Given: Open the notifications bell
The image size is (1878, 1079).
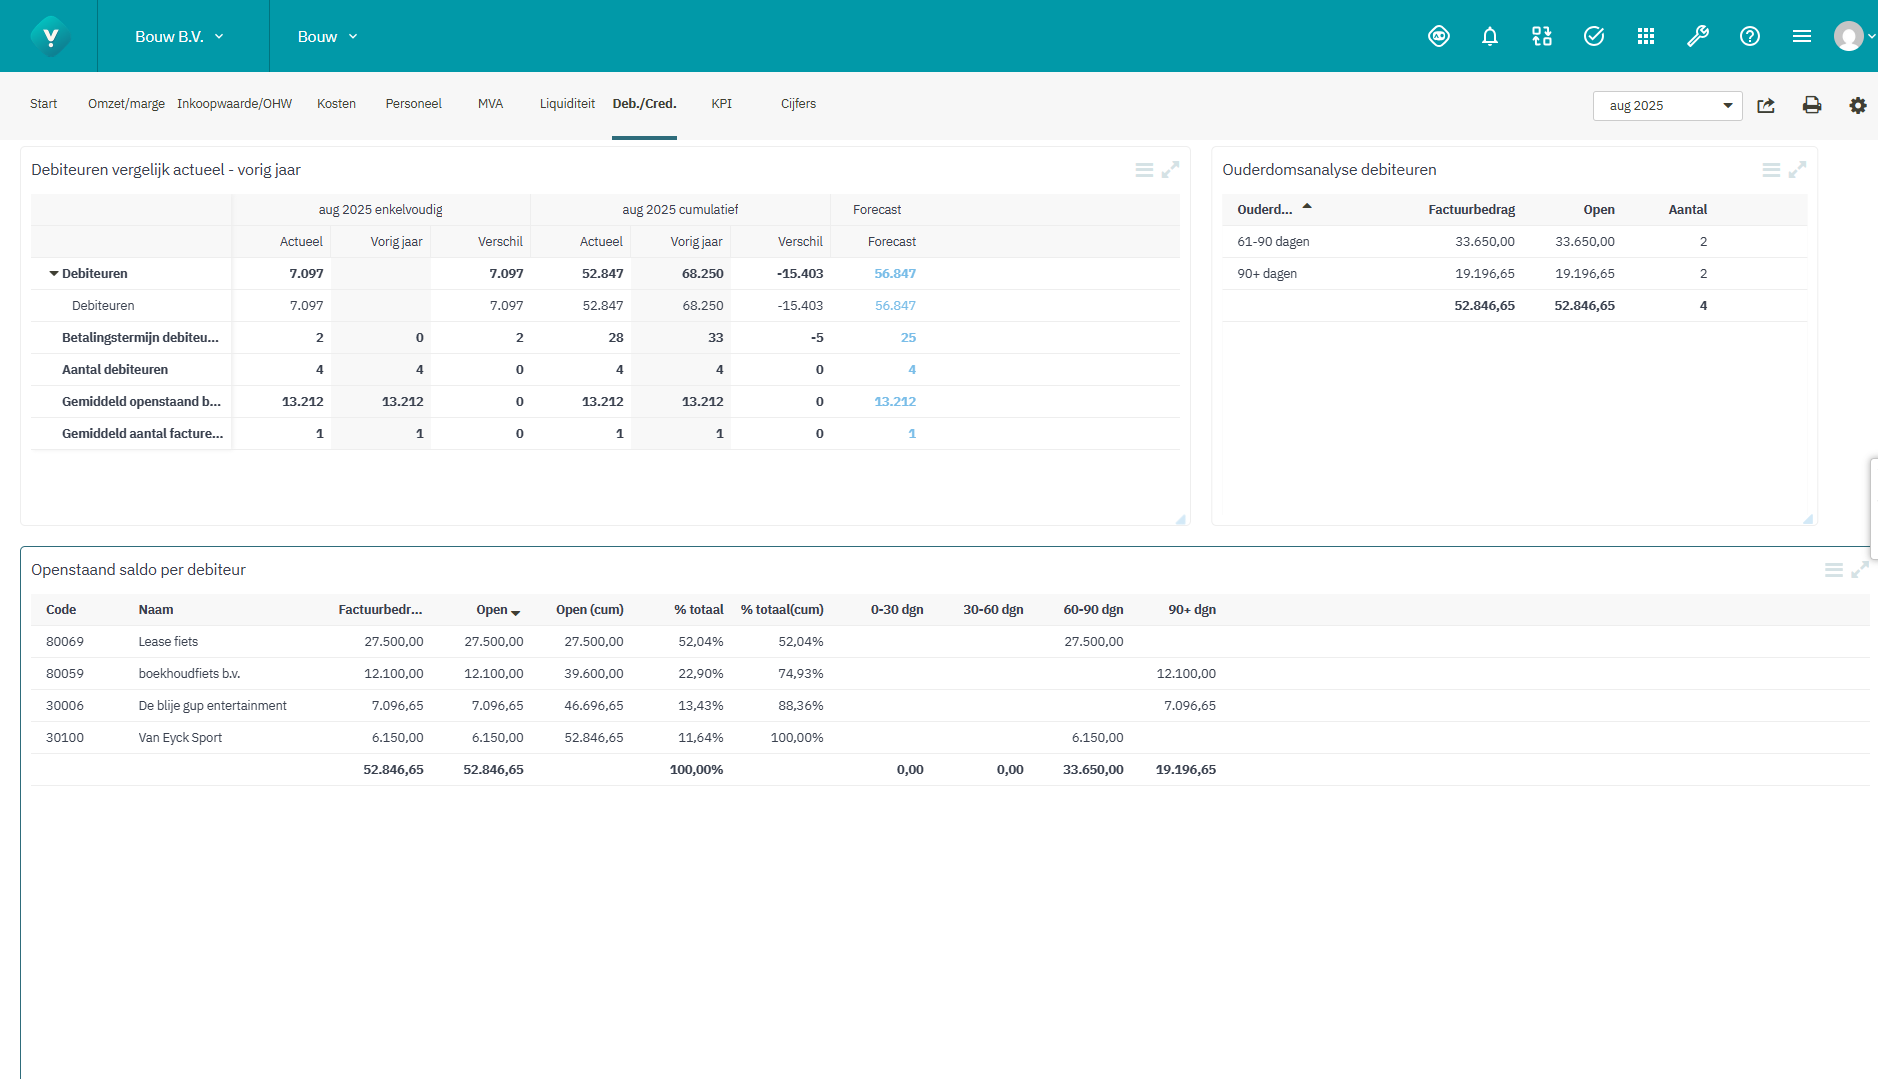Looking at the screenshot, I should (x=1489, y=36).
